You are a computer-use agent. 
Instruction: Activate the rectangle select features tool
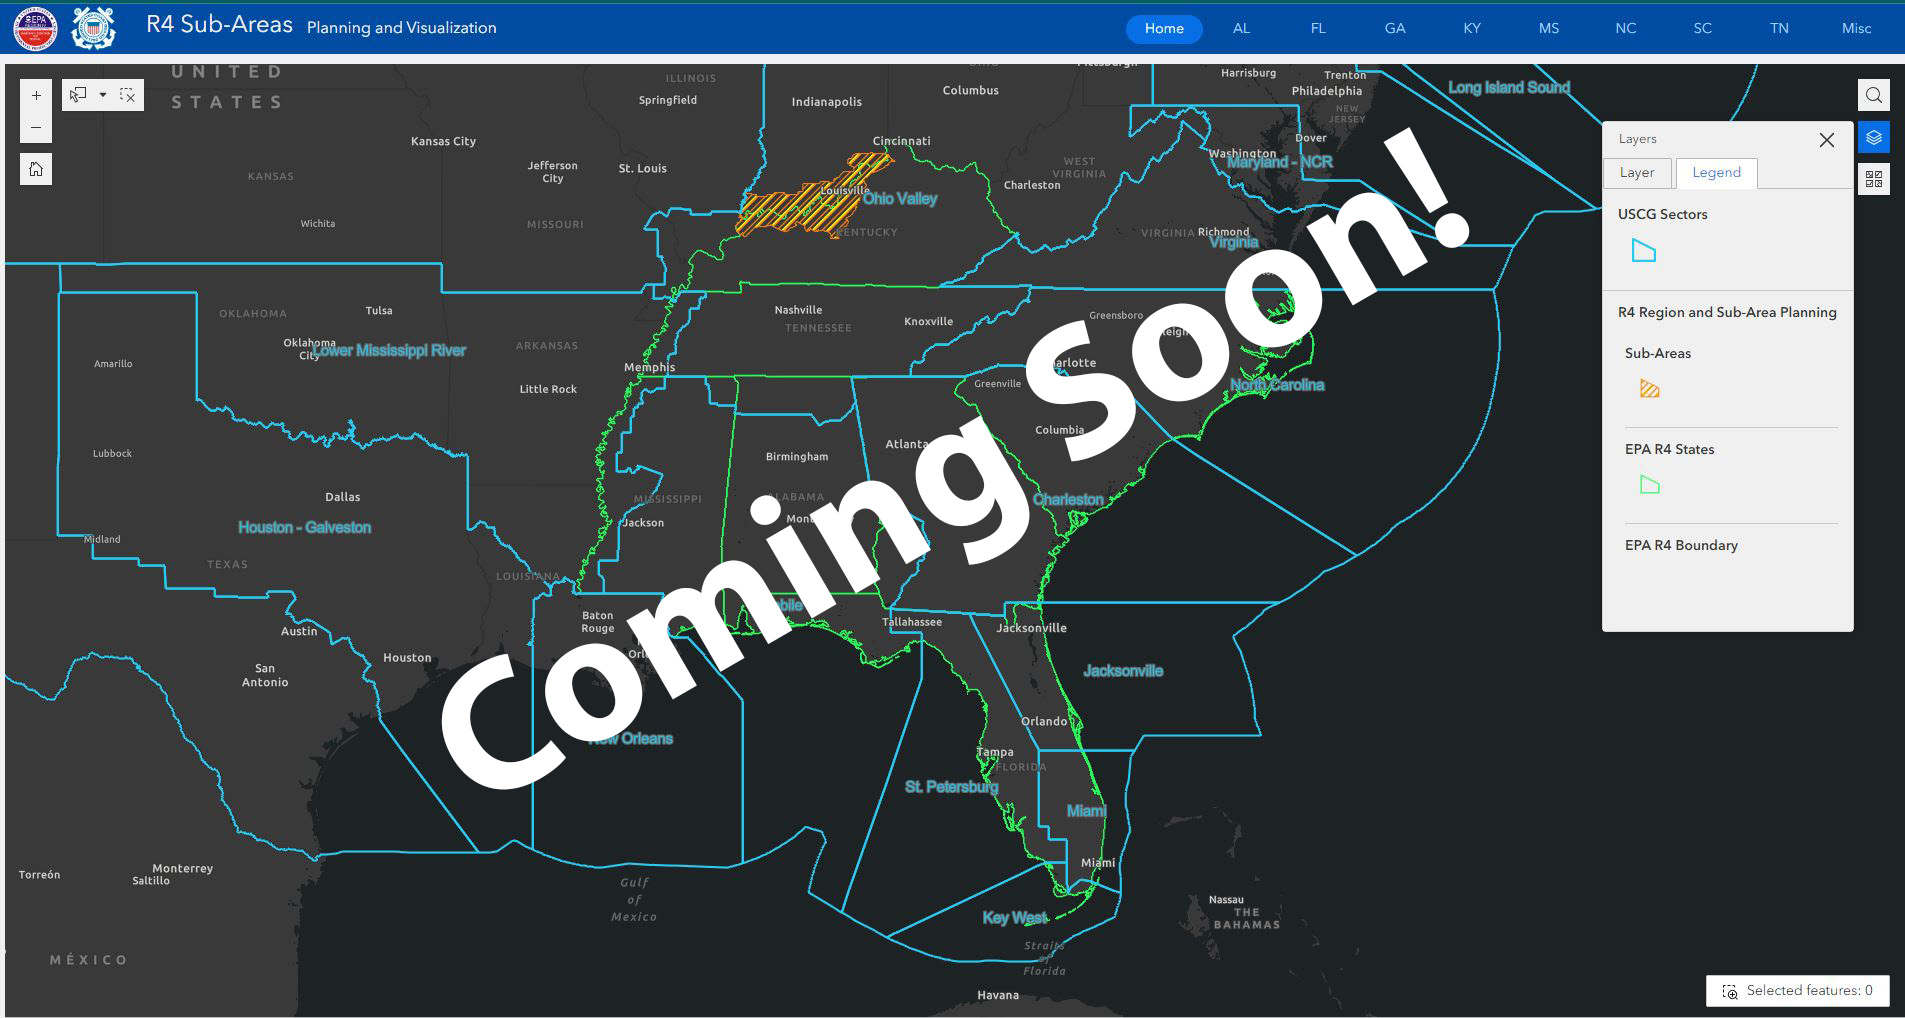[x=79, y=95]
